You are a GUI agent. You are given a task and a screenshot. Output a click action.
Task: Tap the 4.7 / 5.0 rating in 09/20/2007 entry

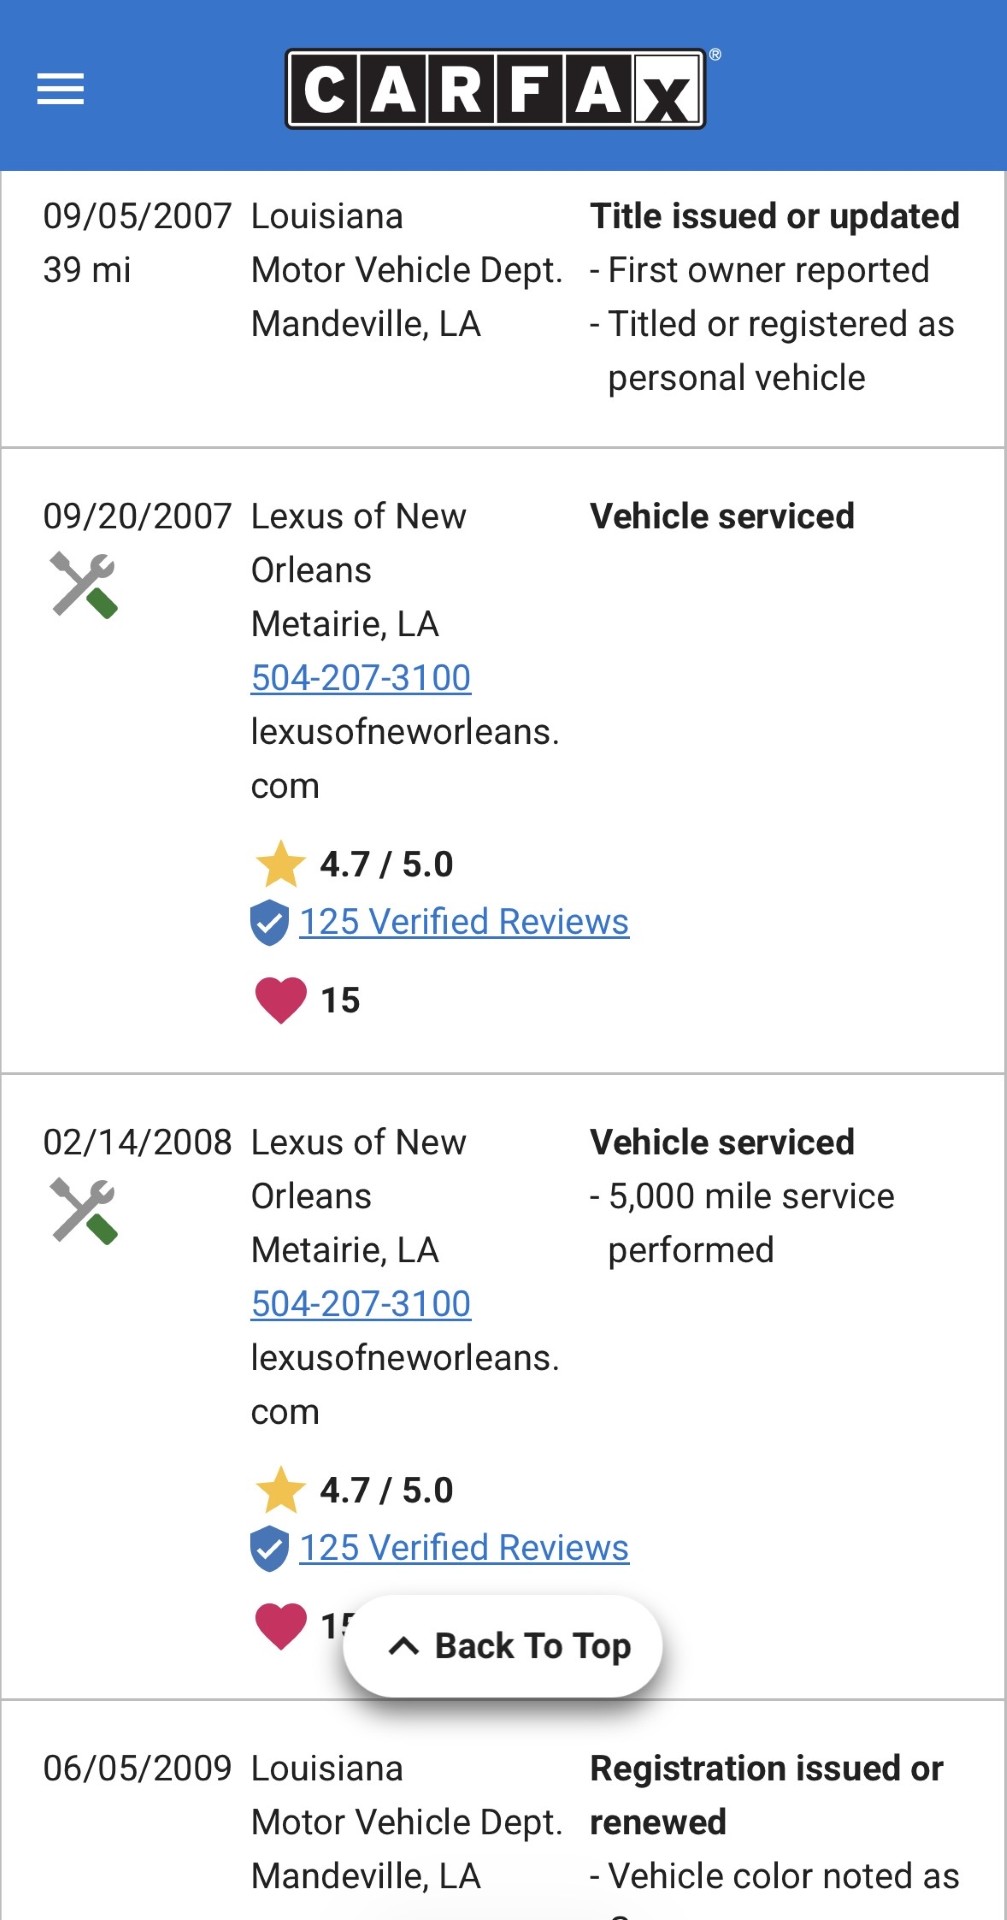pyautogui.click(x=386, y=864)
